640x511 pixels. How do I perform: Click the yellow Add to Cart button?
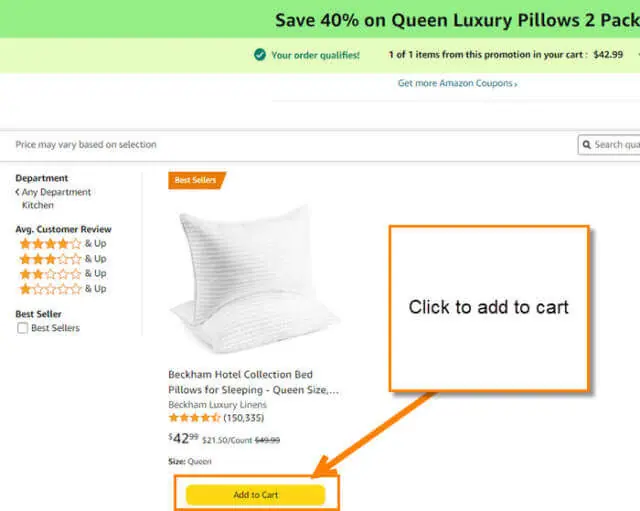[256, 495]
